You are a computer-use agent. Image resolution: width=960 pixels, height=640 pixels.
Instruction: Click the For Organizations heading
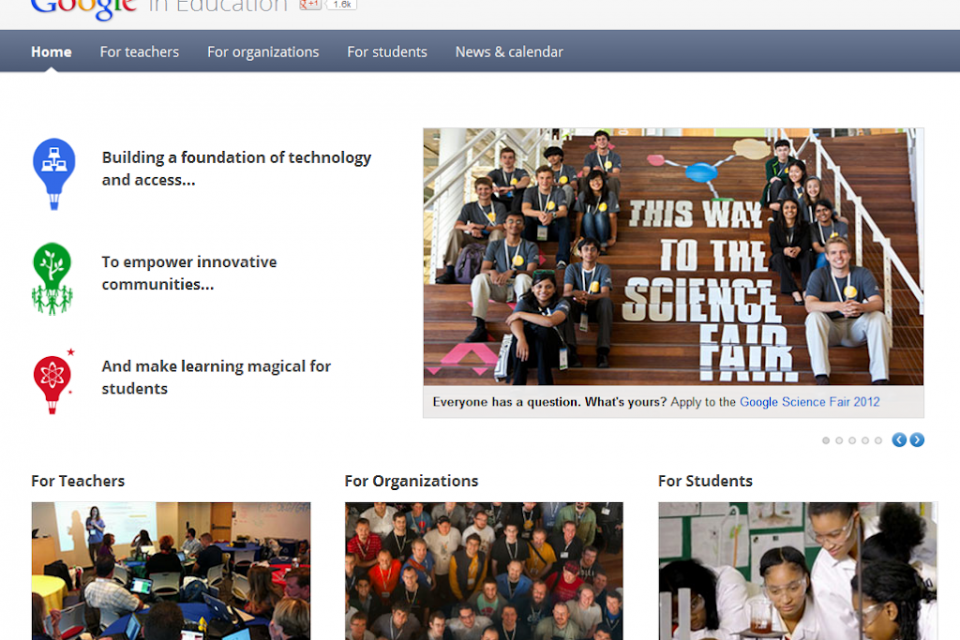click(411, 481)
